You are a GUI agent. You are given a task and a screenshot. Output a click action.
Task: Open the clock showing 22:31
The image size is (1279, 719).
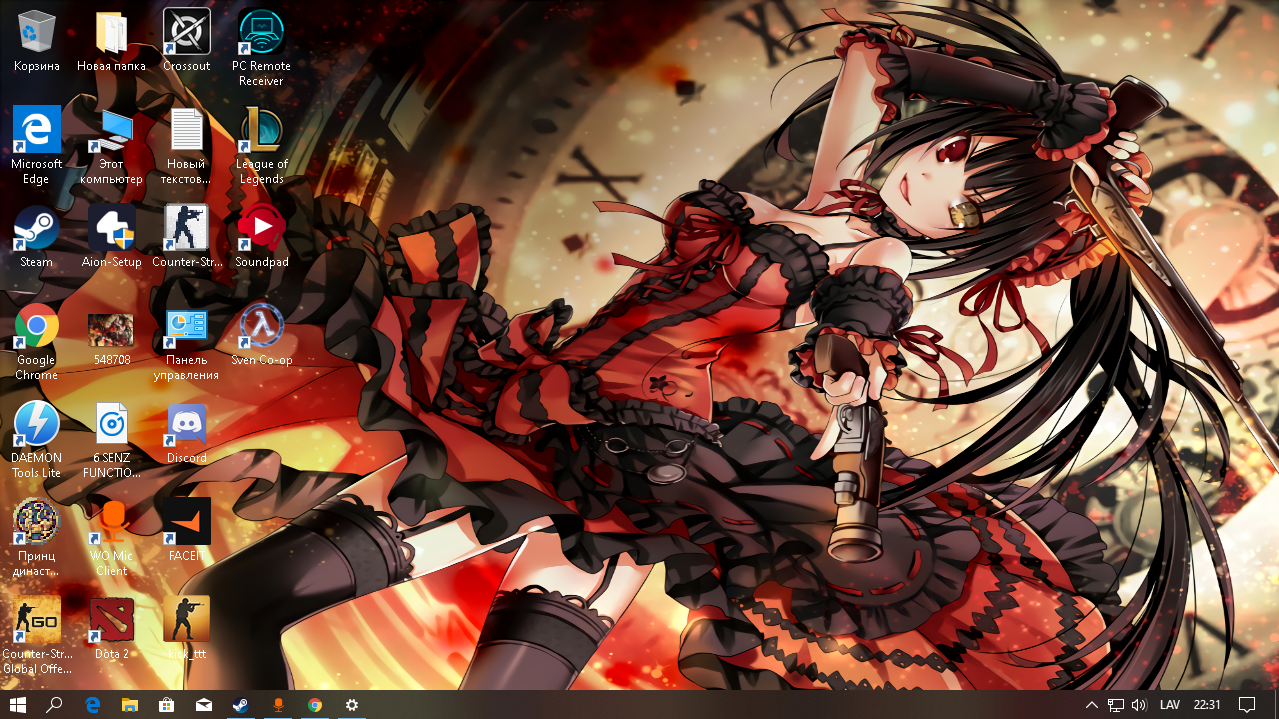(1207, 705)
